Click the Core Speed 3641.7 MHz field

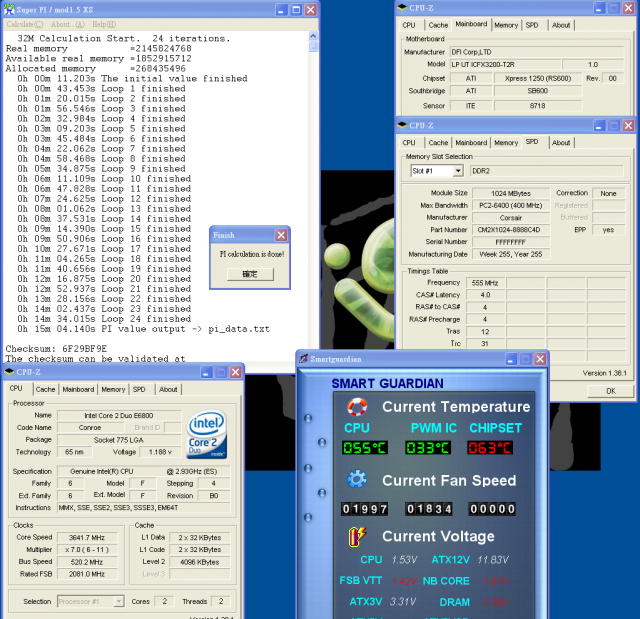click(x=87, y=537)
